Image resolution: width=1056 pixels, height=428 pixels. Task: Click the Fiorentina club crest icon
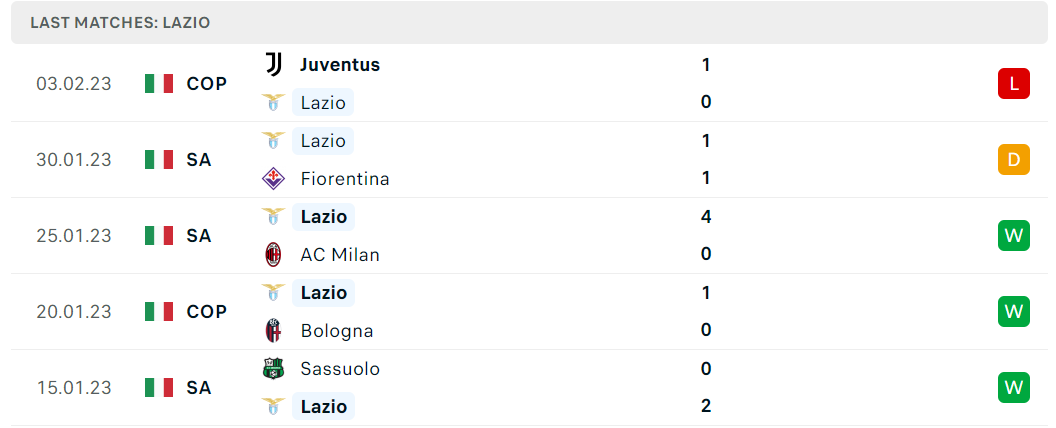point(273,178)
